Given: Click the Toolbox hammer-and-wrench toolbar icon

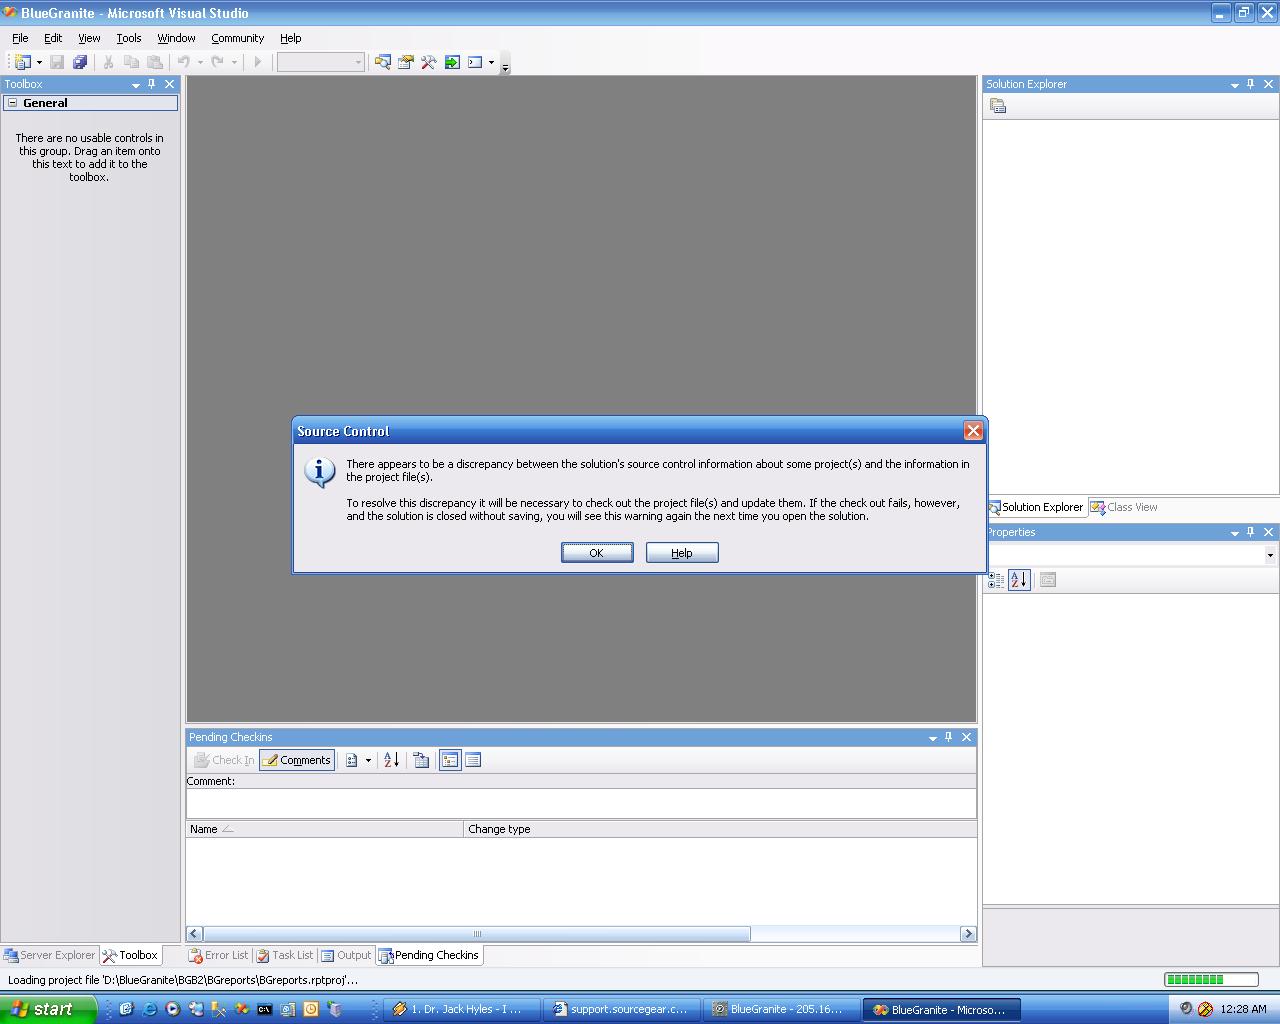Looking at the screenshot, I should pyautogui.click(x=428, y=62).
